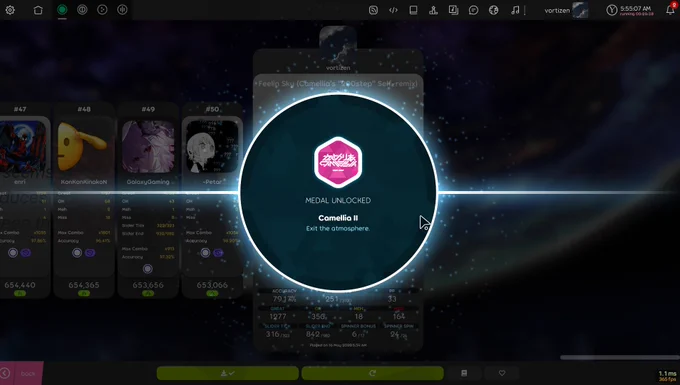Click the #49 rank label
Viewport: 680px width, 385px height.
point(148,109)
